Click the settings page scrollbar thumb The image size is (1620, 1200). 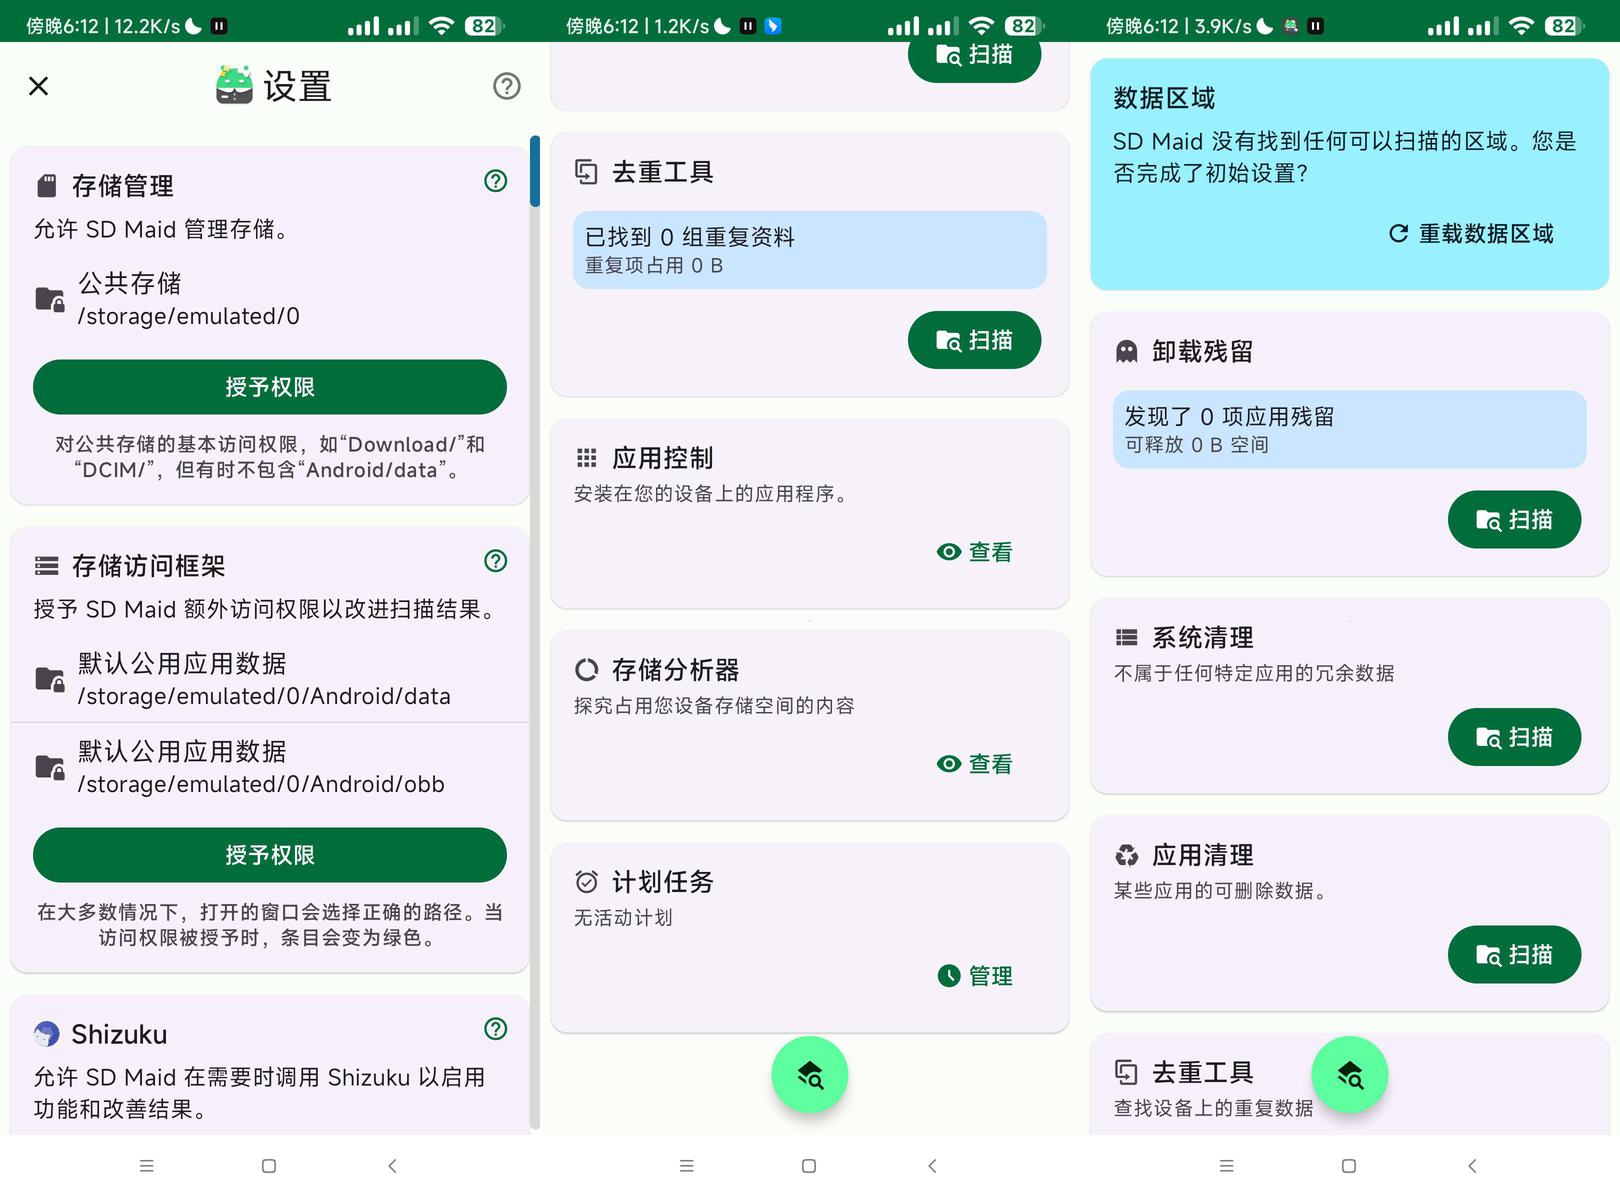(535, 171)
